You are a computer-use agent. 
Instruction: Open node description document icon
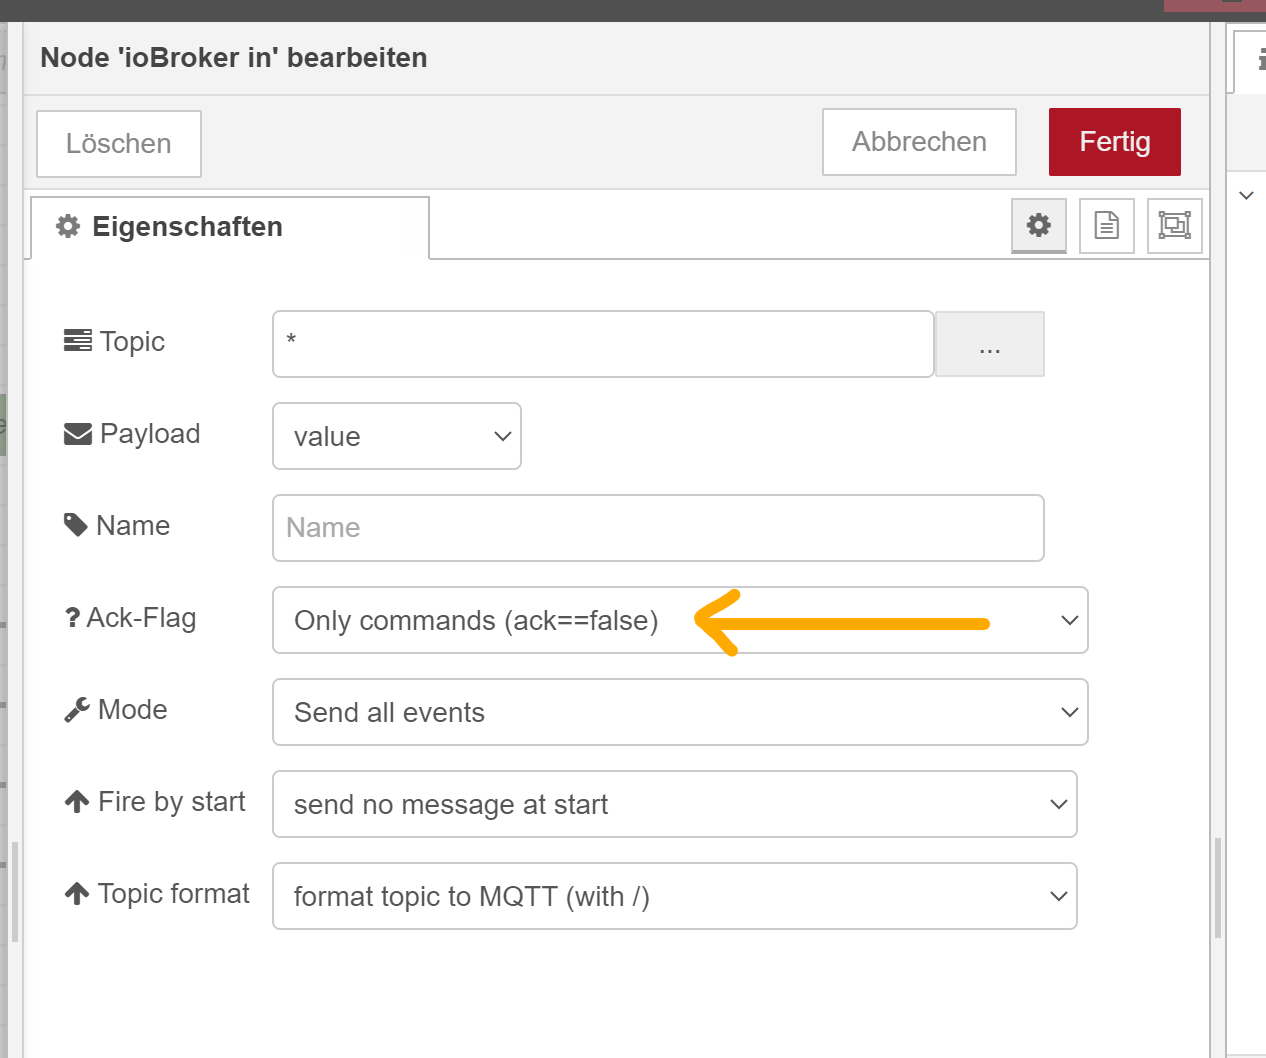(x=1107, y=225)
